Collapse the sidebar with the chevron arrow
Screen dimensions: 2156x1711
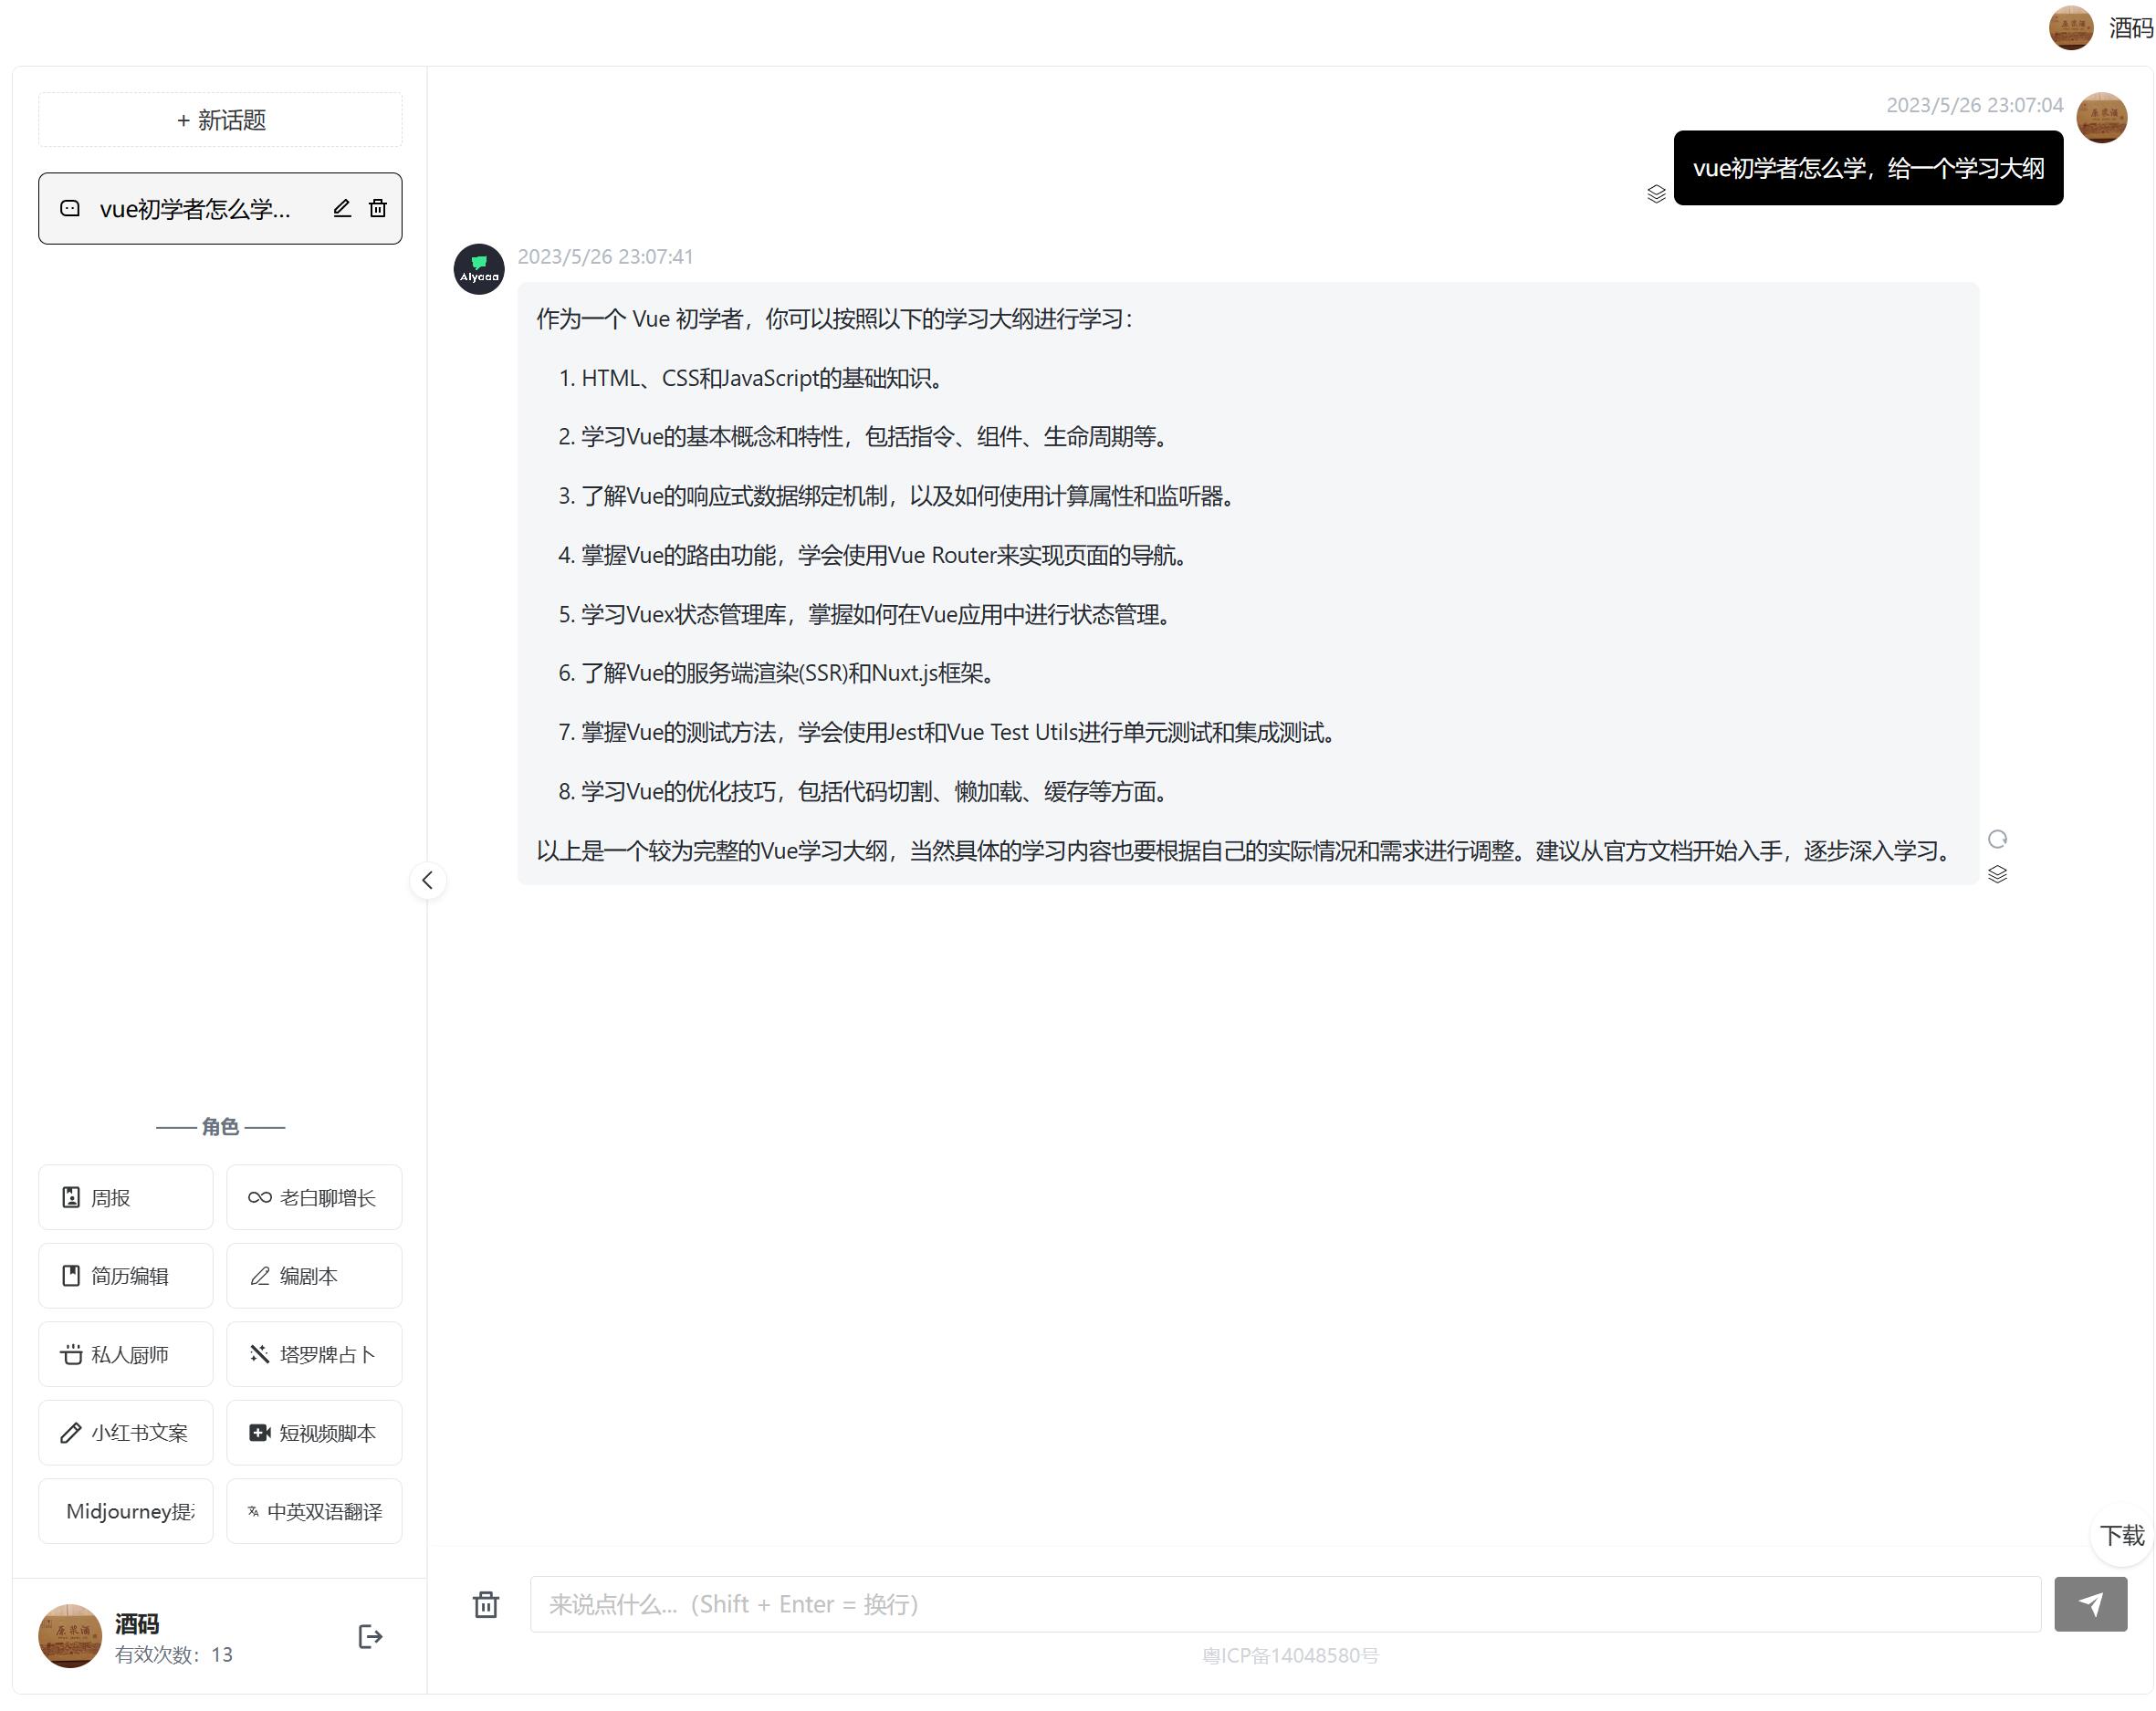click(x=427, y=880)
